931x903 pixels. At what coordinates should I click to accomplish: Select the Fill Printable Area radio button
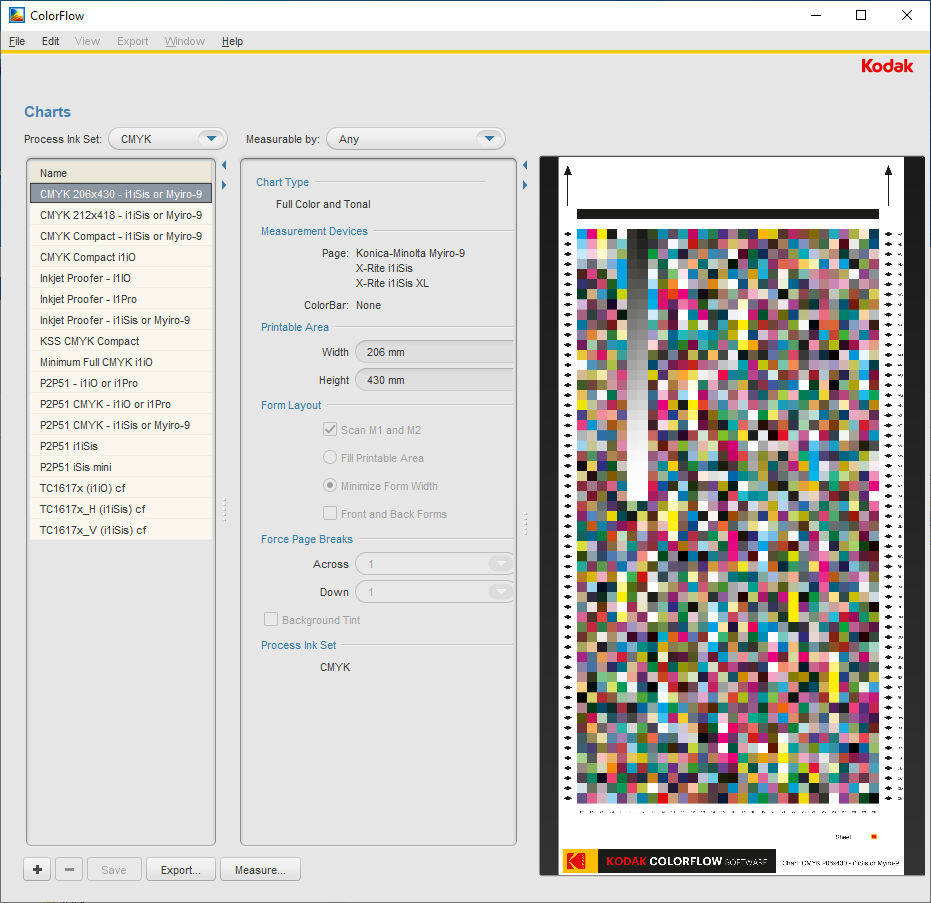point(330,458)
